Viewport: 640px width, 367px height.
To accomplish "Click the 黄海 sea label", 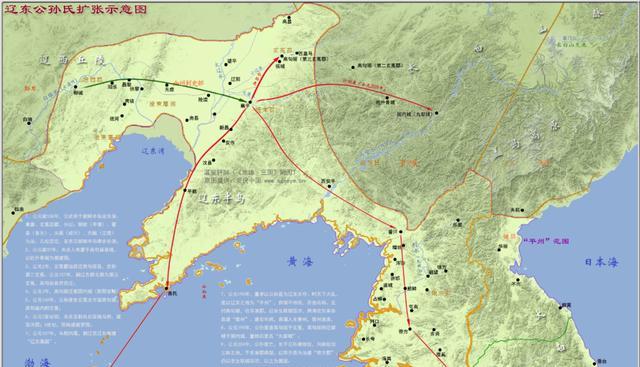I will pos(300,262).
